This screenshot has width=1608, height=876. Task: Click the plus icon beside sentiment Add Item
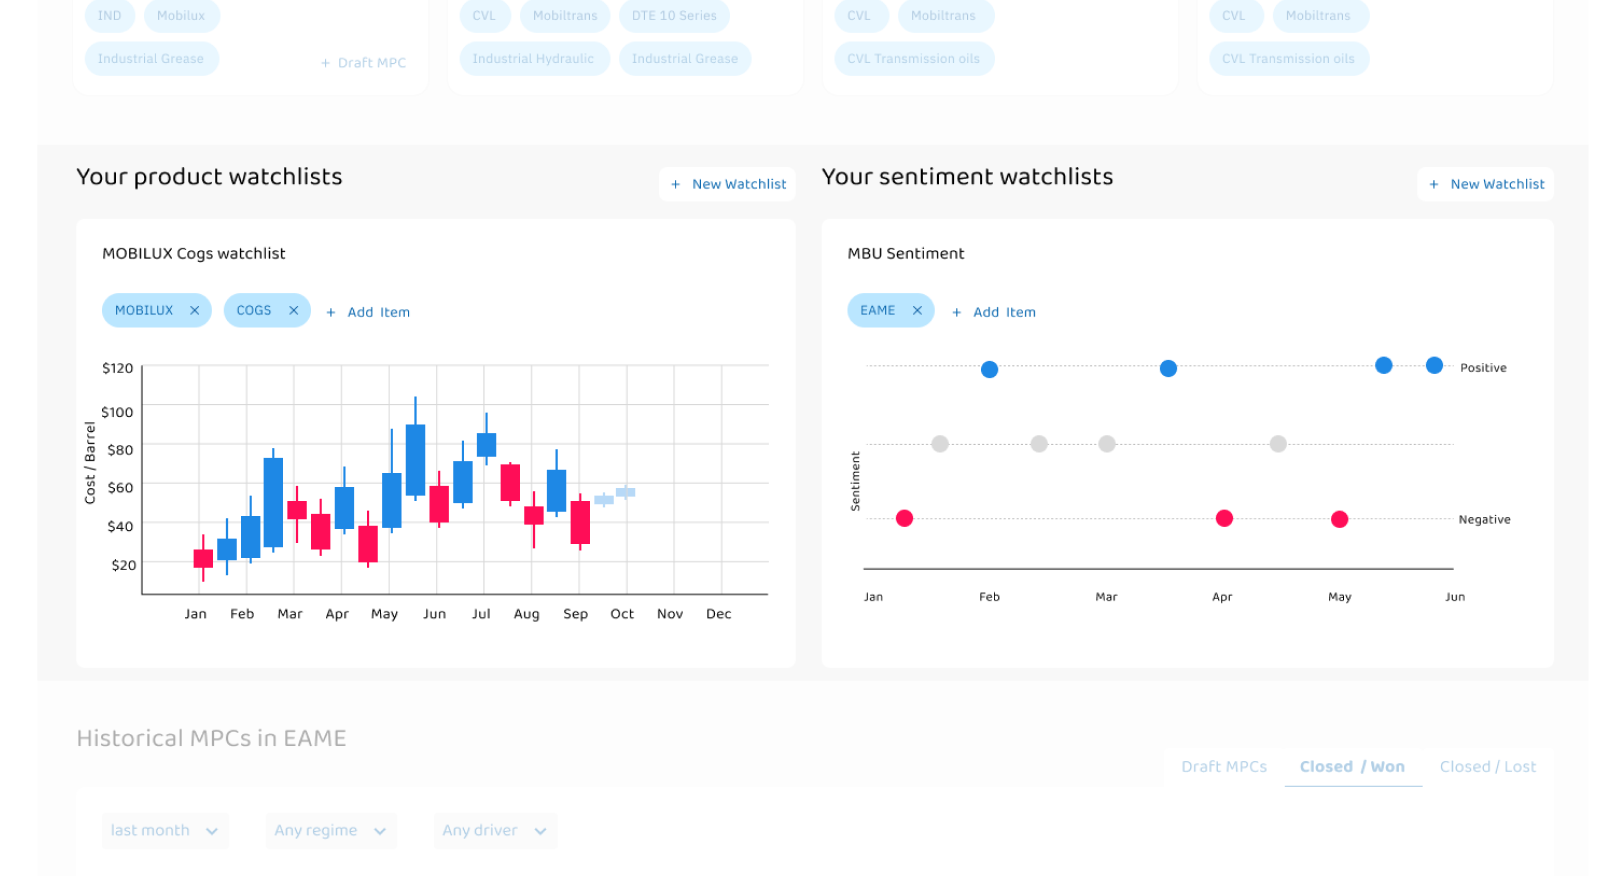957,313
